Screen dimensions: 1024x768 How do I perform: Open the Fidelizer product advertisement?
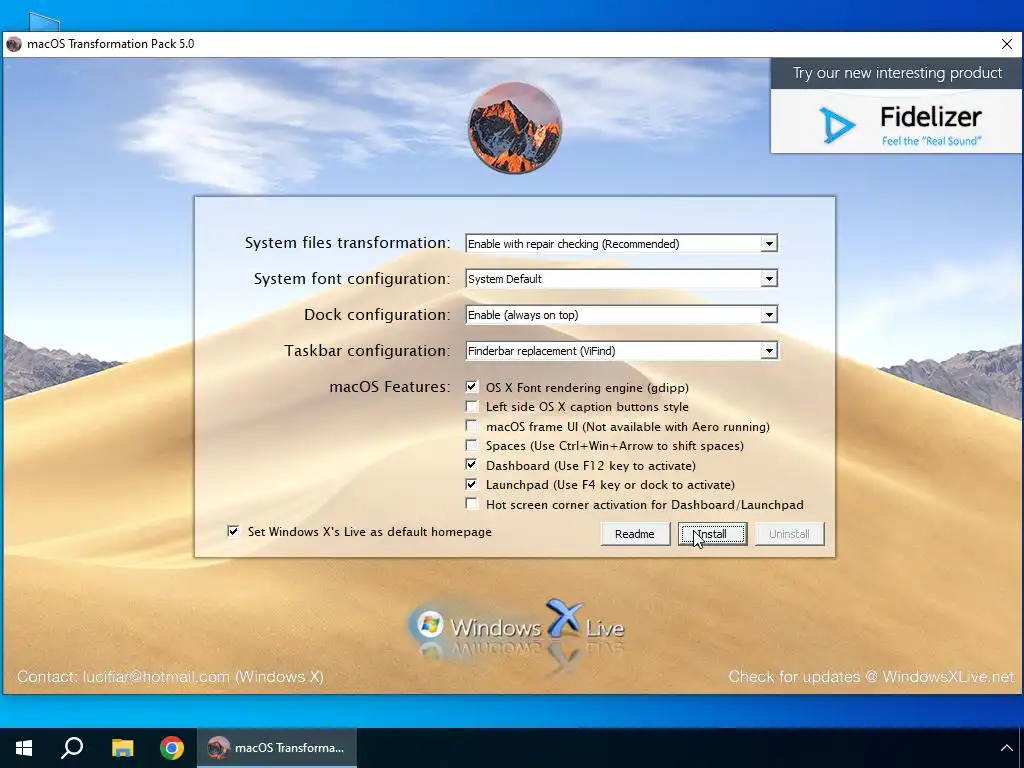pyautogui.click(x=896, y=121)
